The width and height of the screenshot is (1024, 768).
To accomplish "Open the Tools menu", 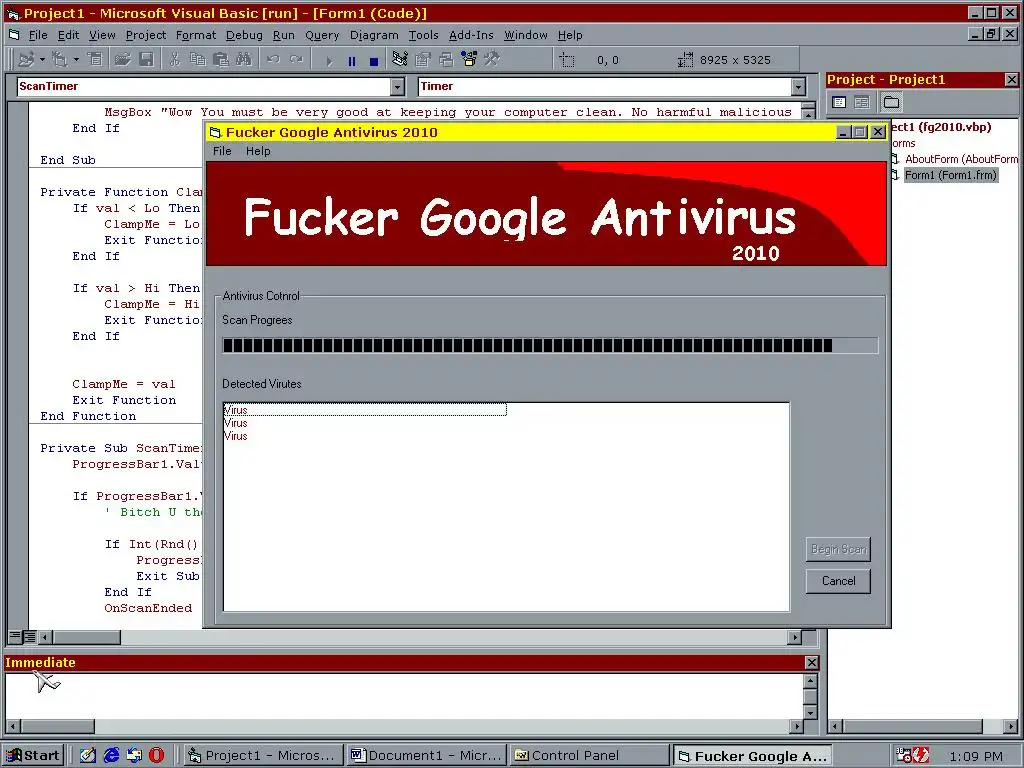I will coord(424,35).
